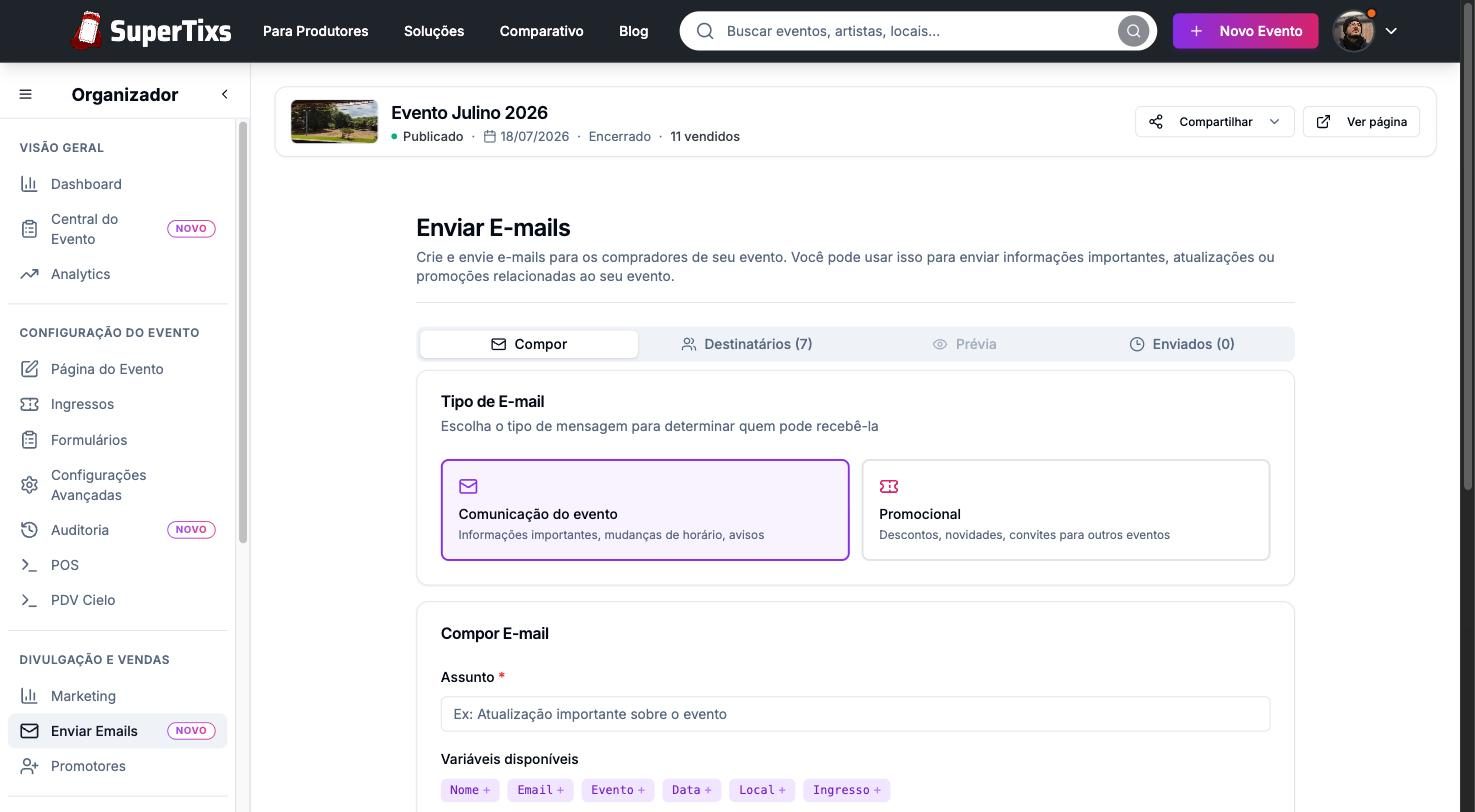Open POS in sidebar
The width and height of the screenshot is (1475, 812).
pyautogui.click(x=118, y=565)
